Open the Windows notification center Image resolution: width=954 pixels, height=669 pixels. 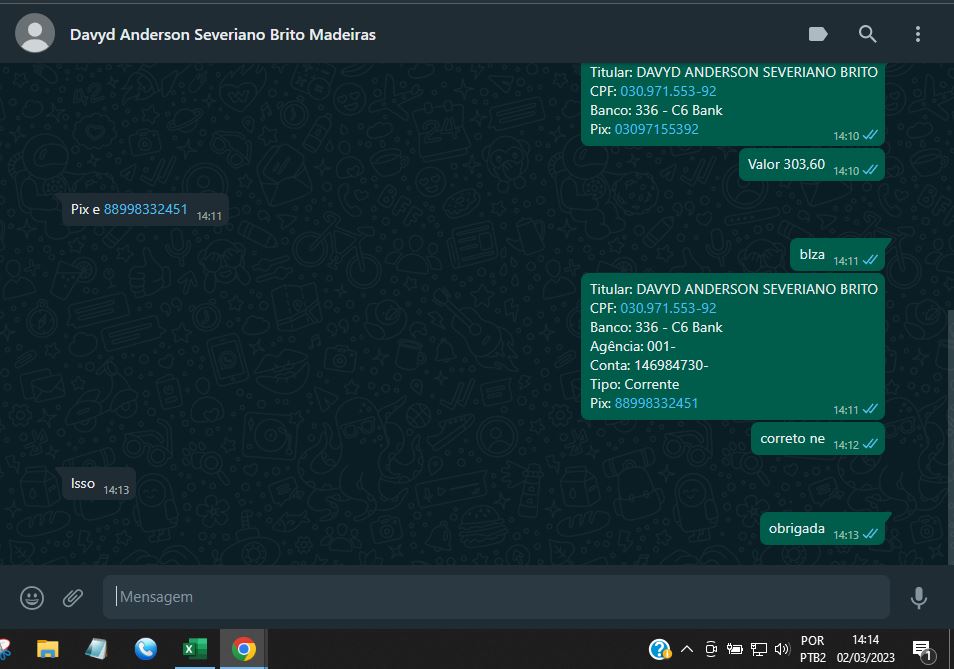tap(923, 649)
